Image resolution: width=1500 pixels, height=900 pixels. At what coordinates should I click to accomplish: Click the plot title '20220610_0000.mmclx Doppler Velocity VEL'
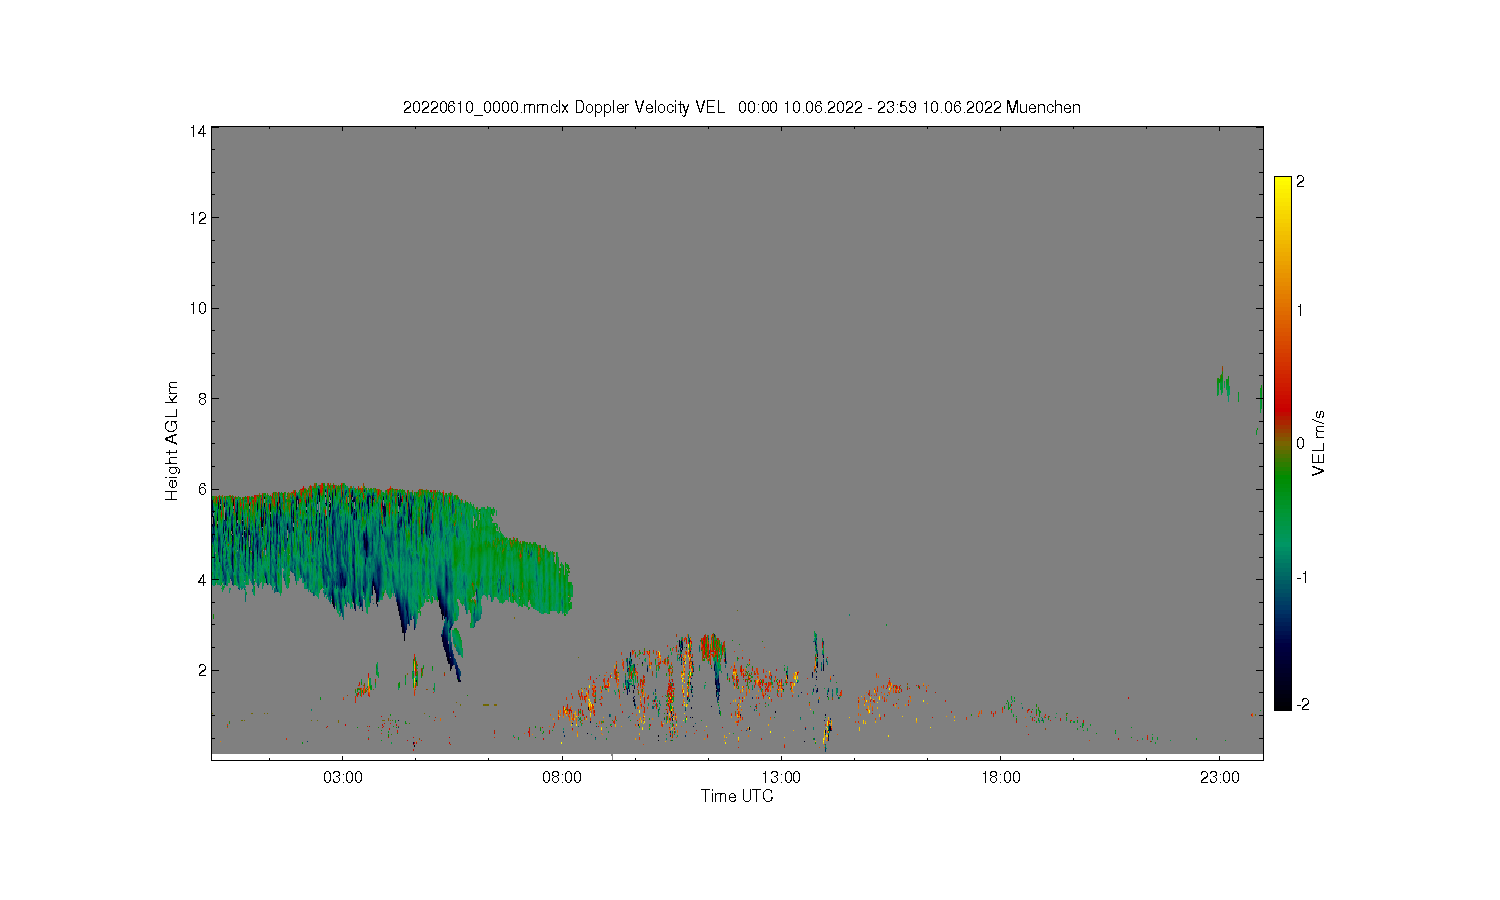pos(564,107)
